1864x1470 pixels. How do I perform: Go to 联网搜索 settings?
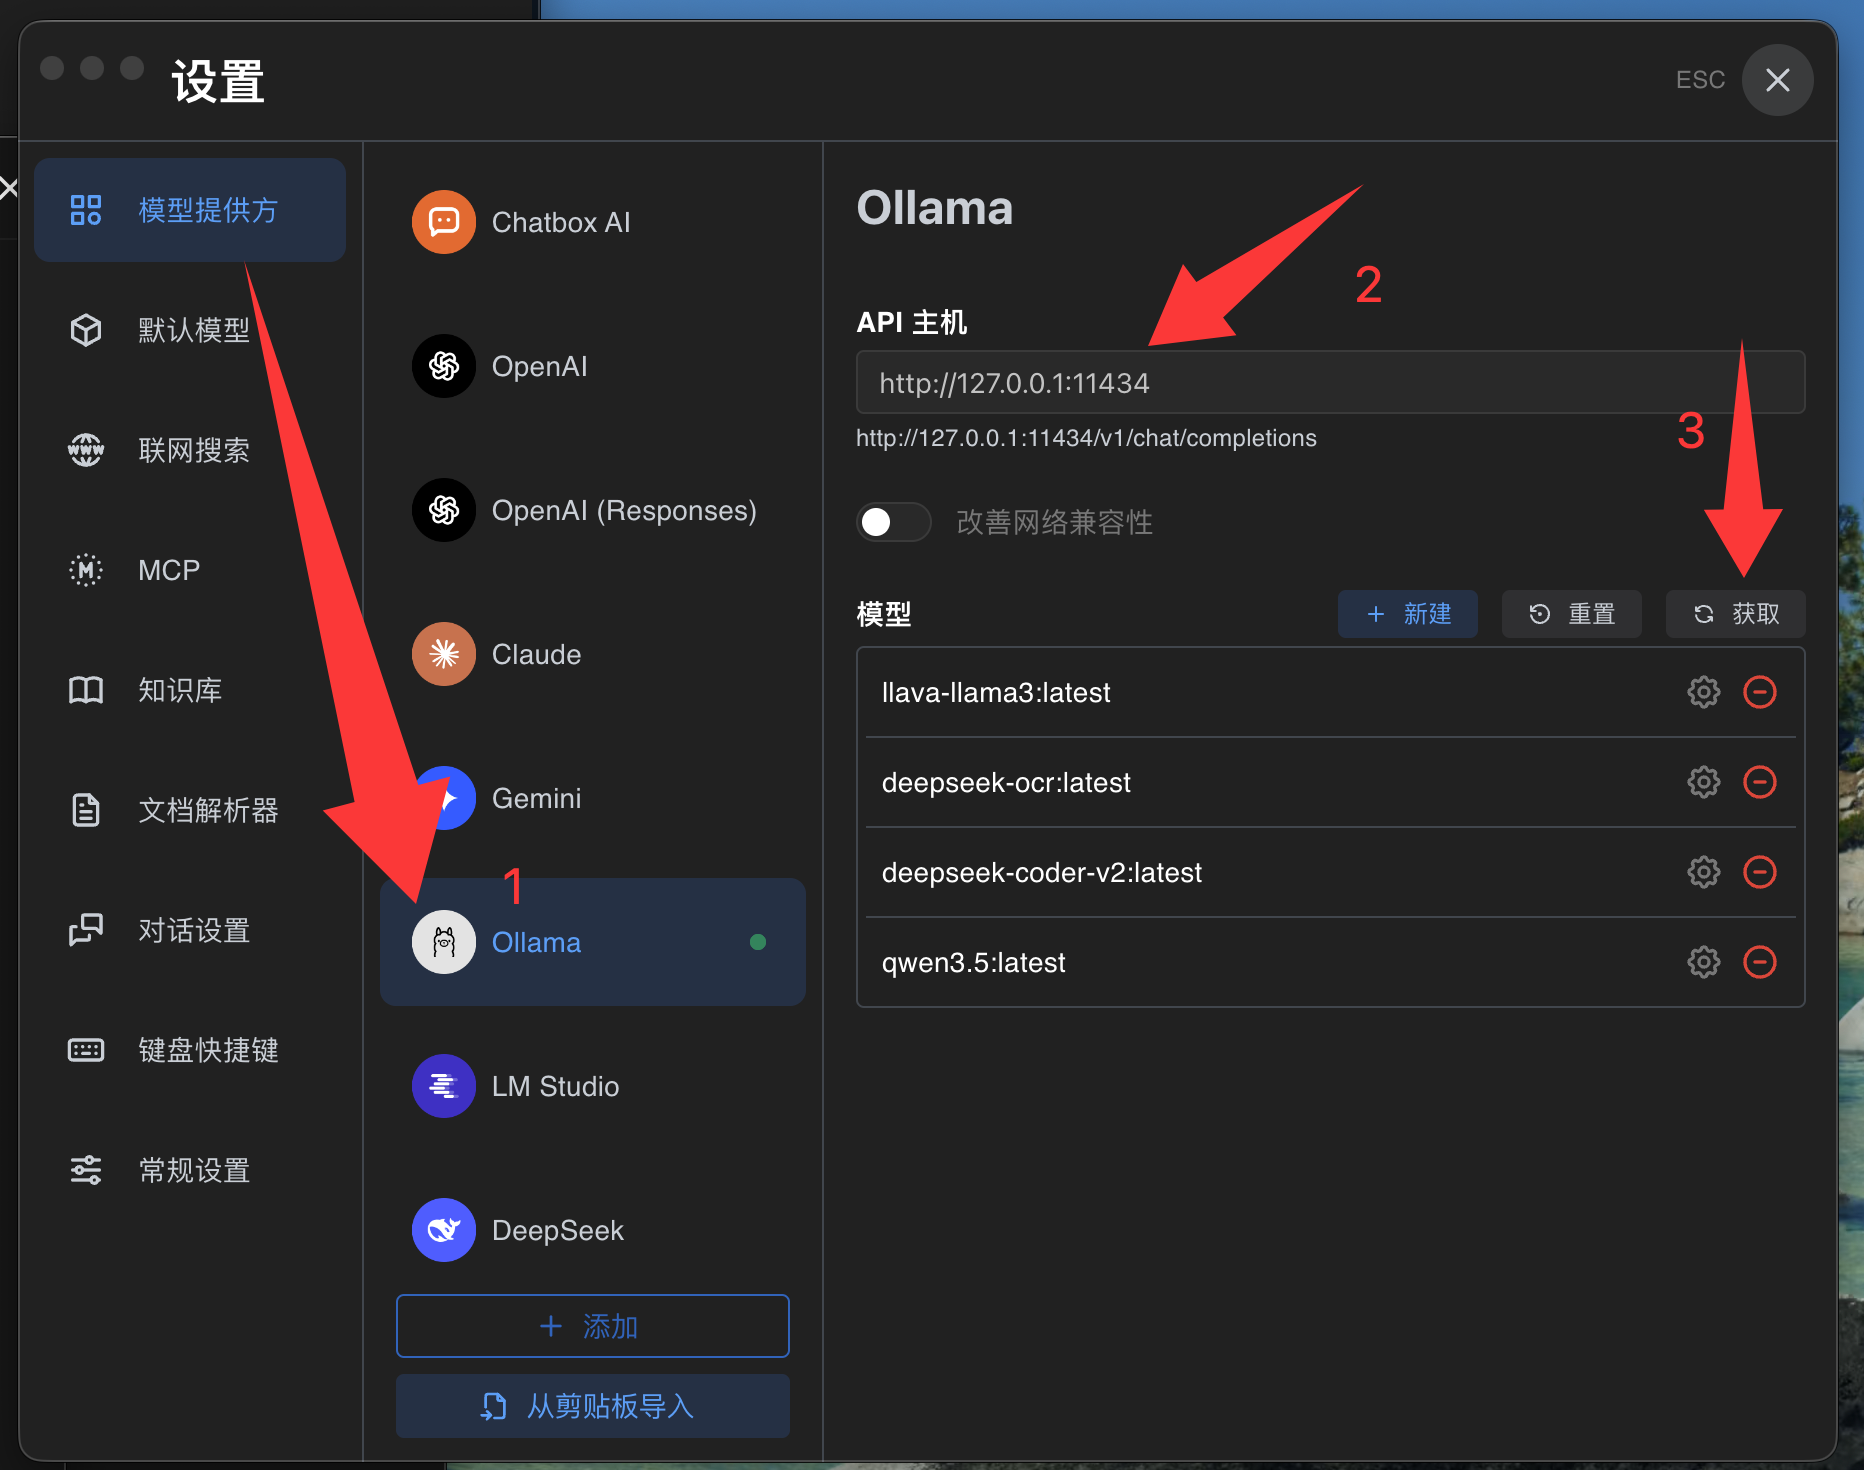click(x=190, y=450)
